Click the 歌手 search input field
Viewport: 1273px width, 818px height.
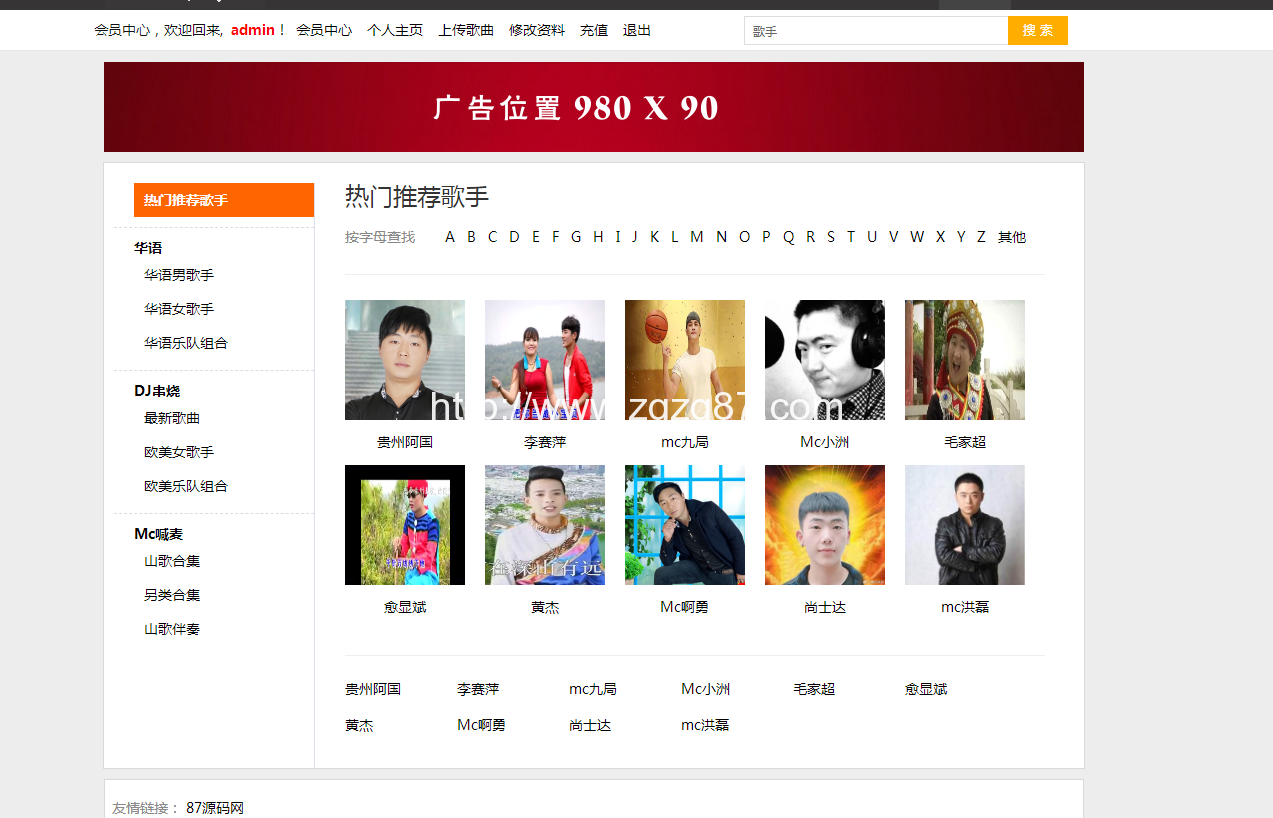pos(875,31)
